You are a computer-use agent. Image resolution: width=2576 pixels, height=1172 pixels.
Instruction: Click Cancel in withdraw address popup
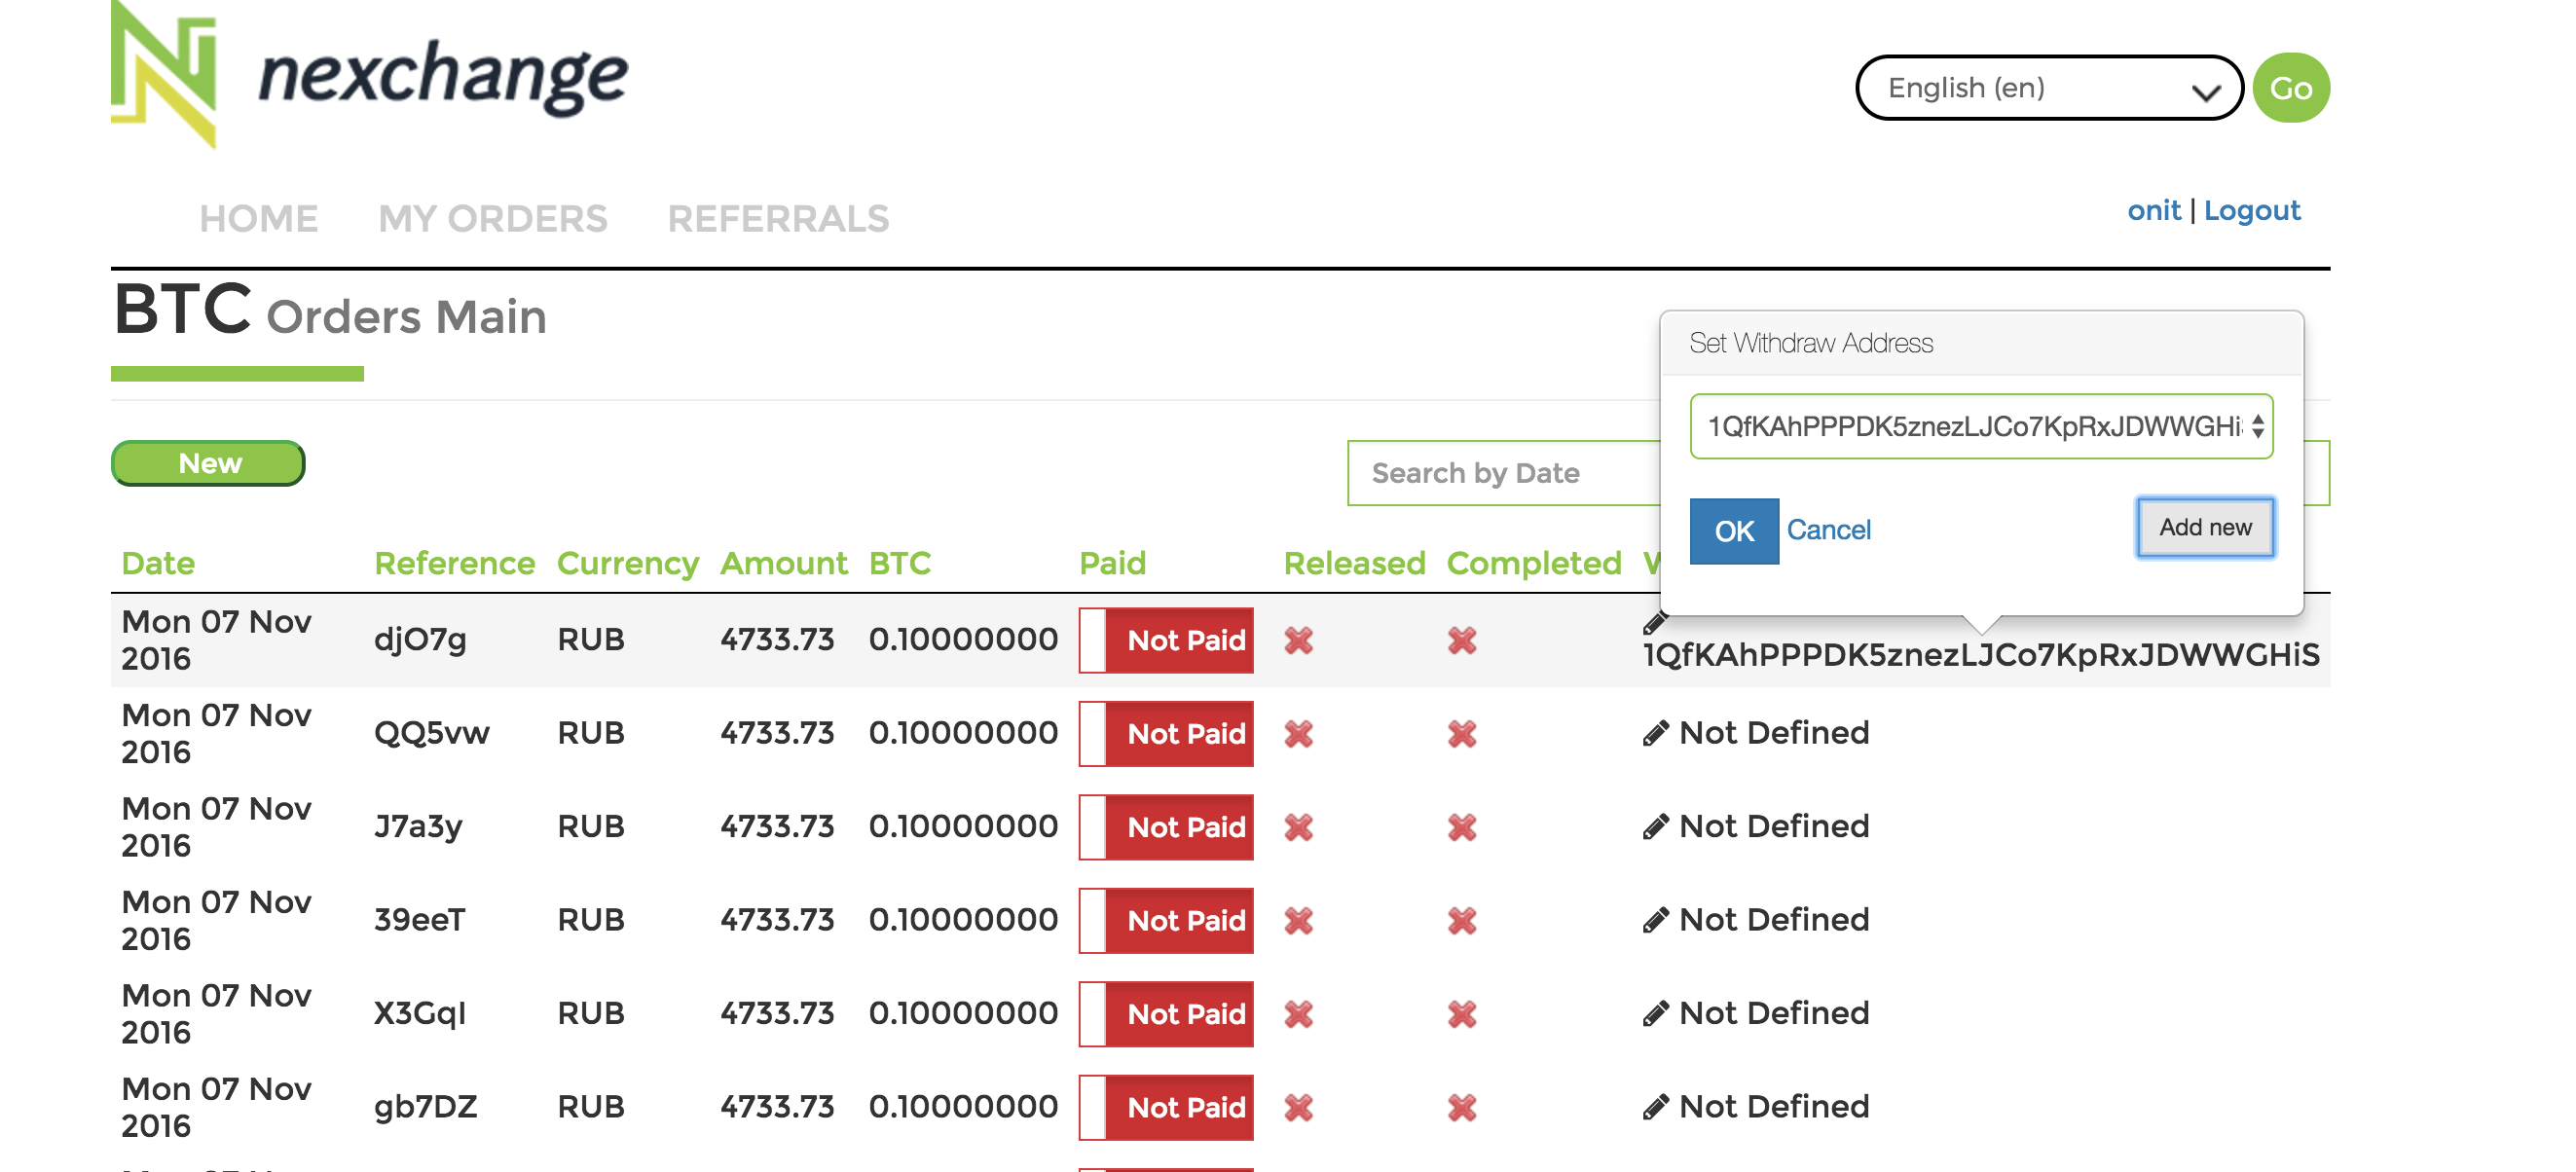1828,530
